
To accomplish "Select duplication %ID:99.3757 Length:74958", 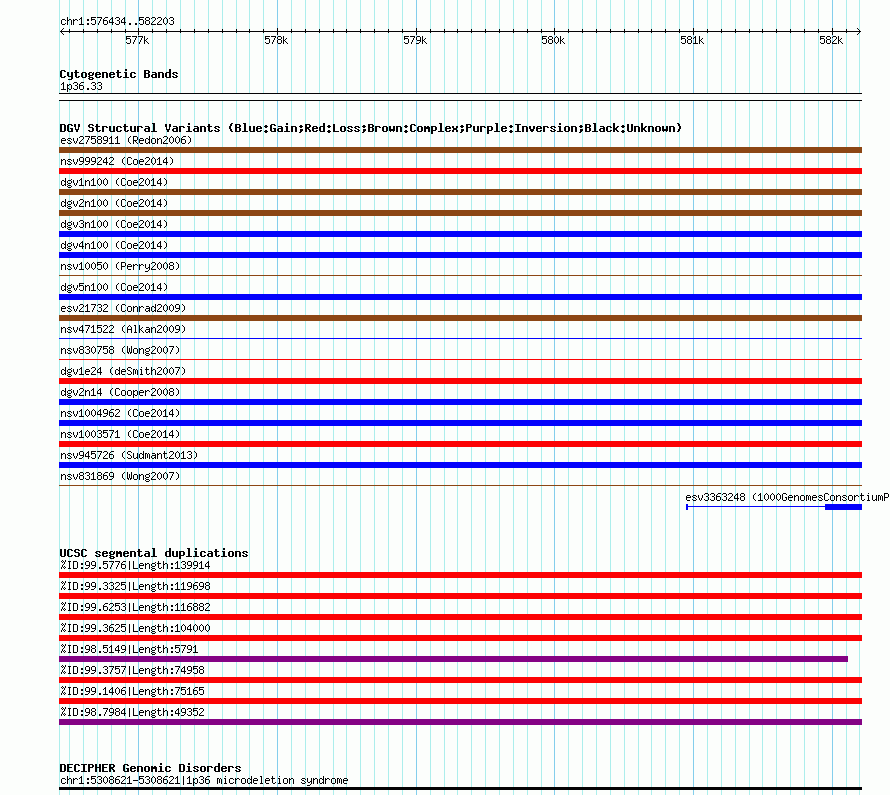I will tap(132, 670).
